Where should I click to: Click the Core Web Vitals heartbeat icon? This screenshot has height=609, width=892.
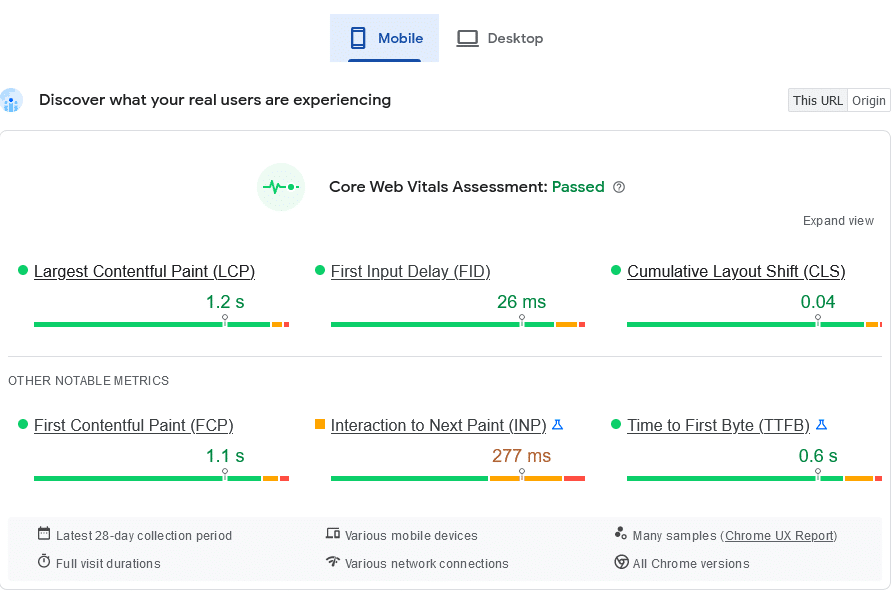(x=281, y=187)
